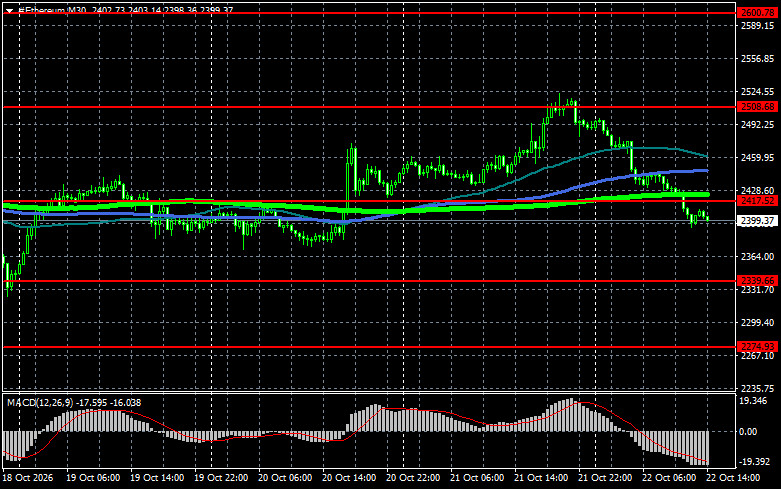Click the 18 Oct 2026 date label

[x=27, y=478]
